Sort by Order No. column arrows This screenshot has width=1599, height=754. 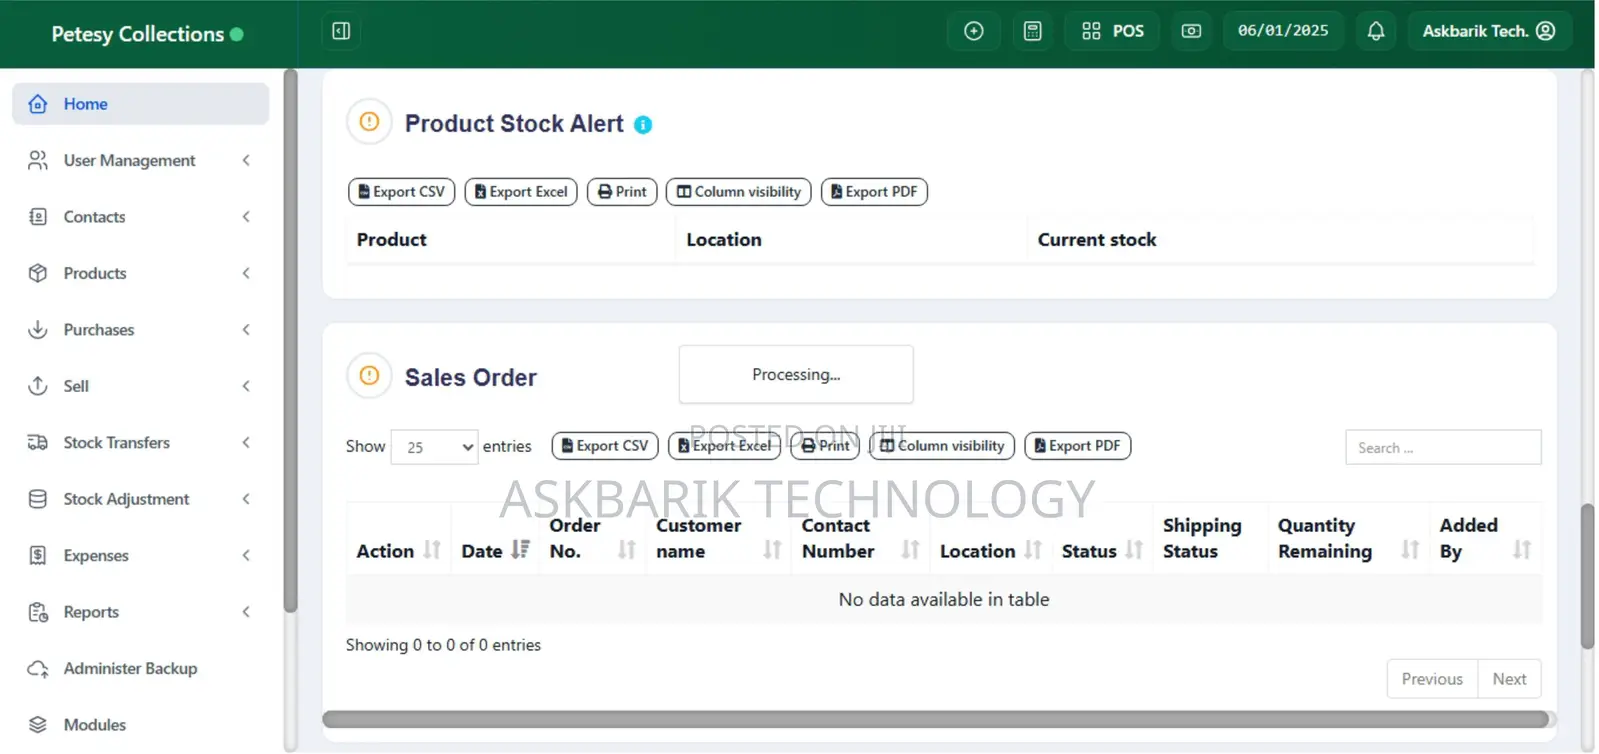(x=627, y=550)
